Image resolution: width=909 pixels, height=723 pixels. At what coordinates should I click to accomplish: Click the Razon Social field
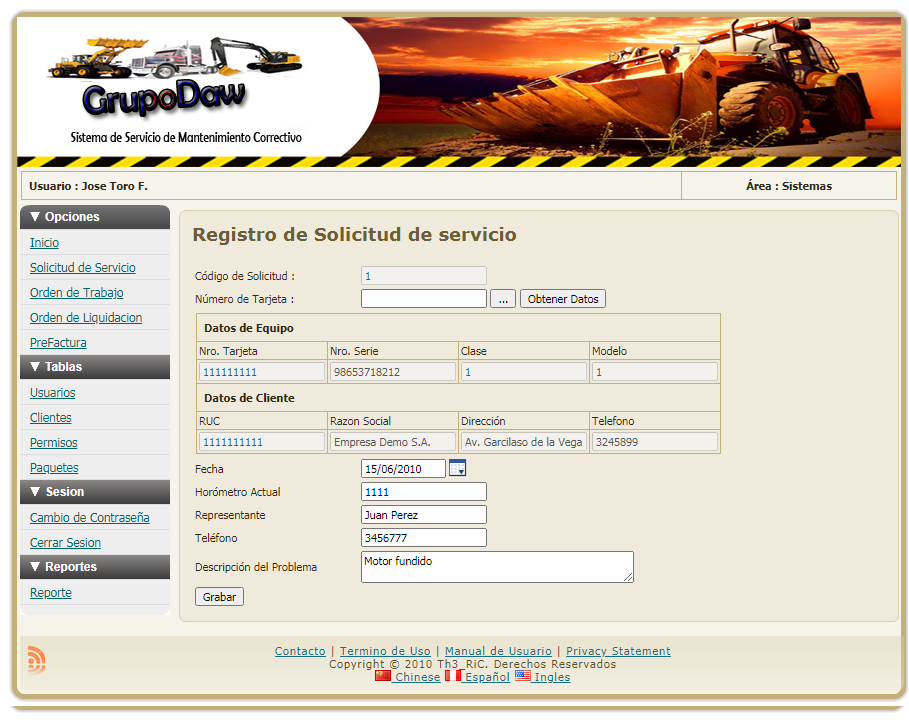tap(393, 442)
